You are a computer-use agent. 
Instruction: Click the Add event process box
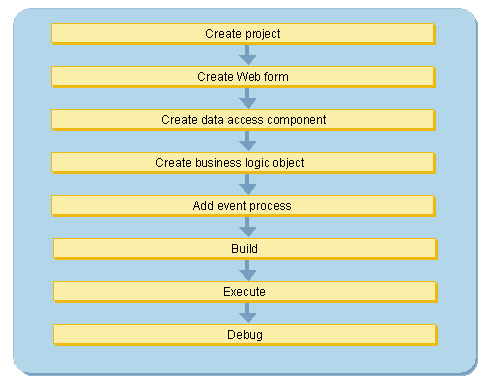[243, 205]
